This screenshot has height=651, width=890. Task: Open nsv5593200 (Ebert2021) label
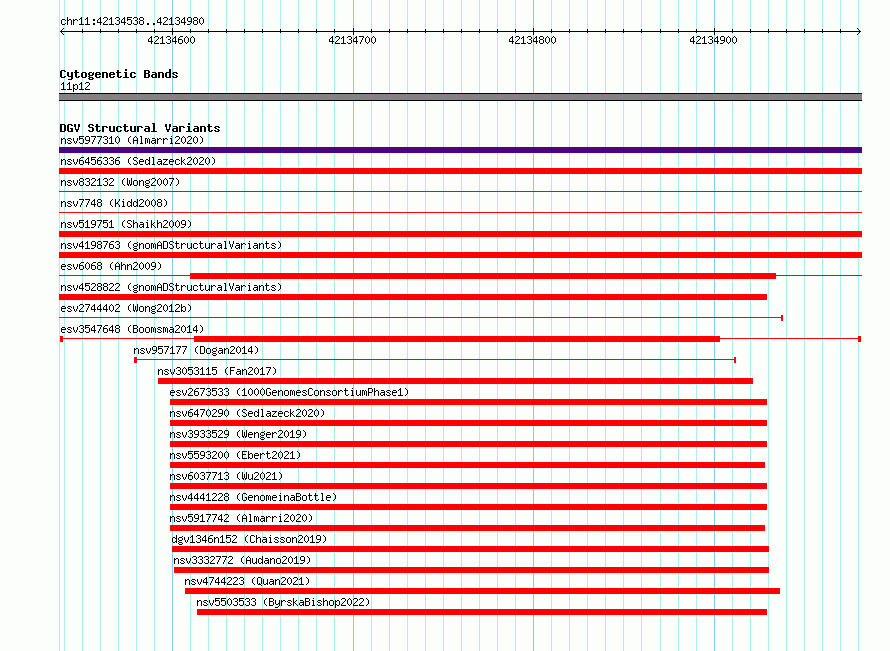point(235,455)
